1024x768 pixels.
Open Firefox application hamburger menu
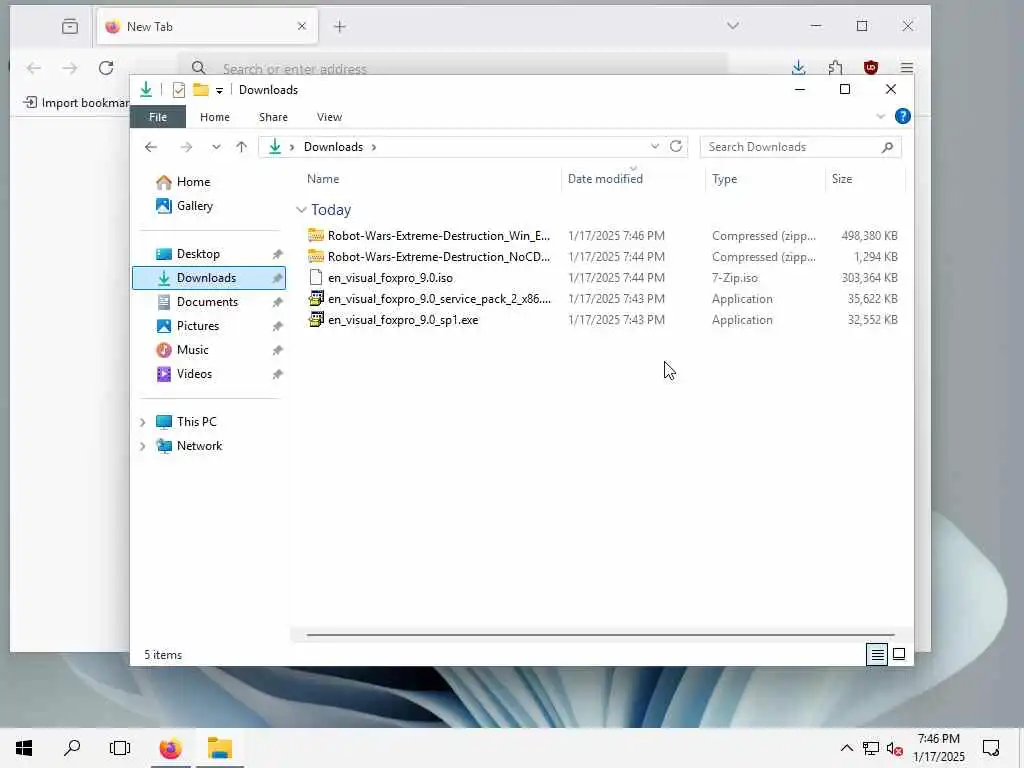(x=906, y=68)
